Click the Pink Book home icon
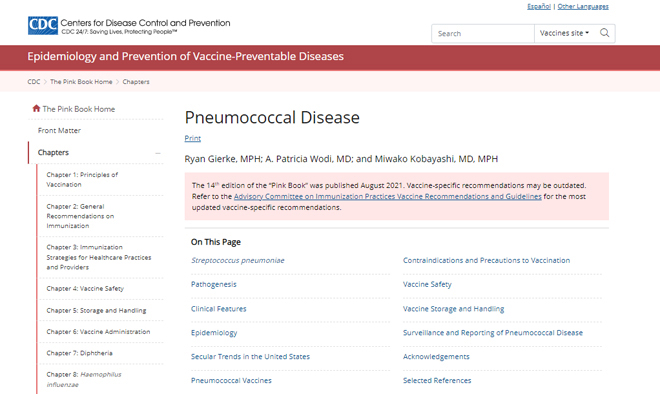The width and height of the screenshot is (660, 394). [x=36, y=109]
